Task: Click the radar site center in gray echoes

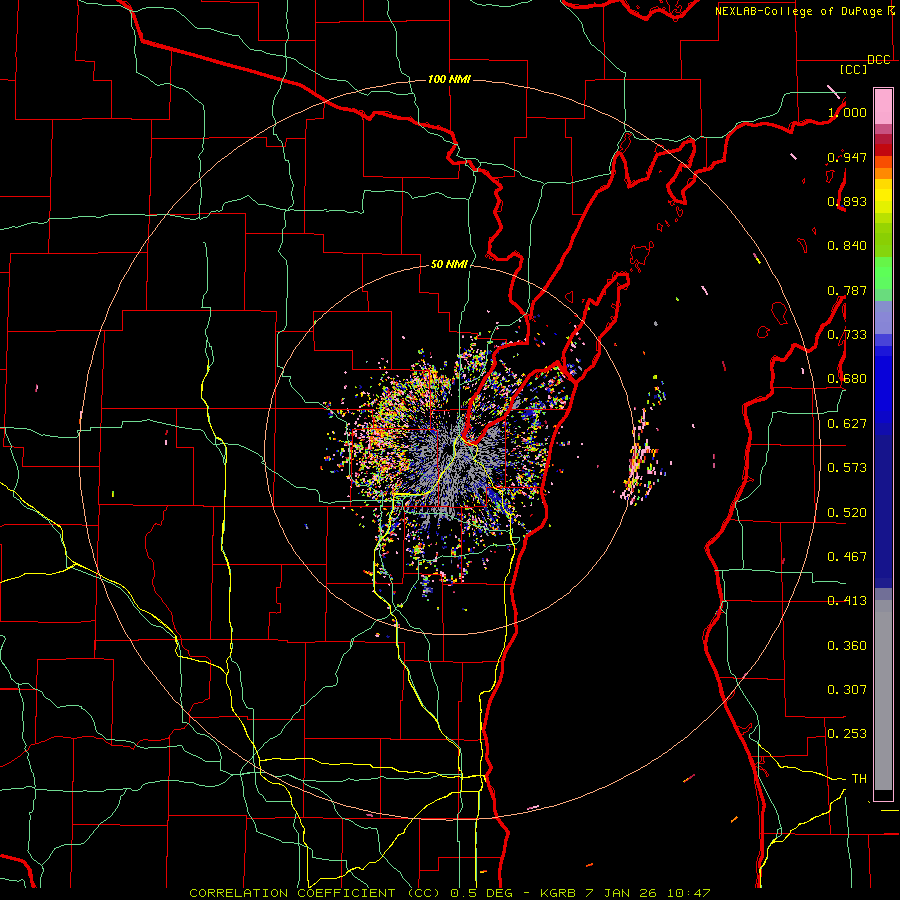Action: [x=451, y=451]
